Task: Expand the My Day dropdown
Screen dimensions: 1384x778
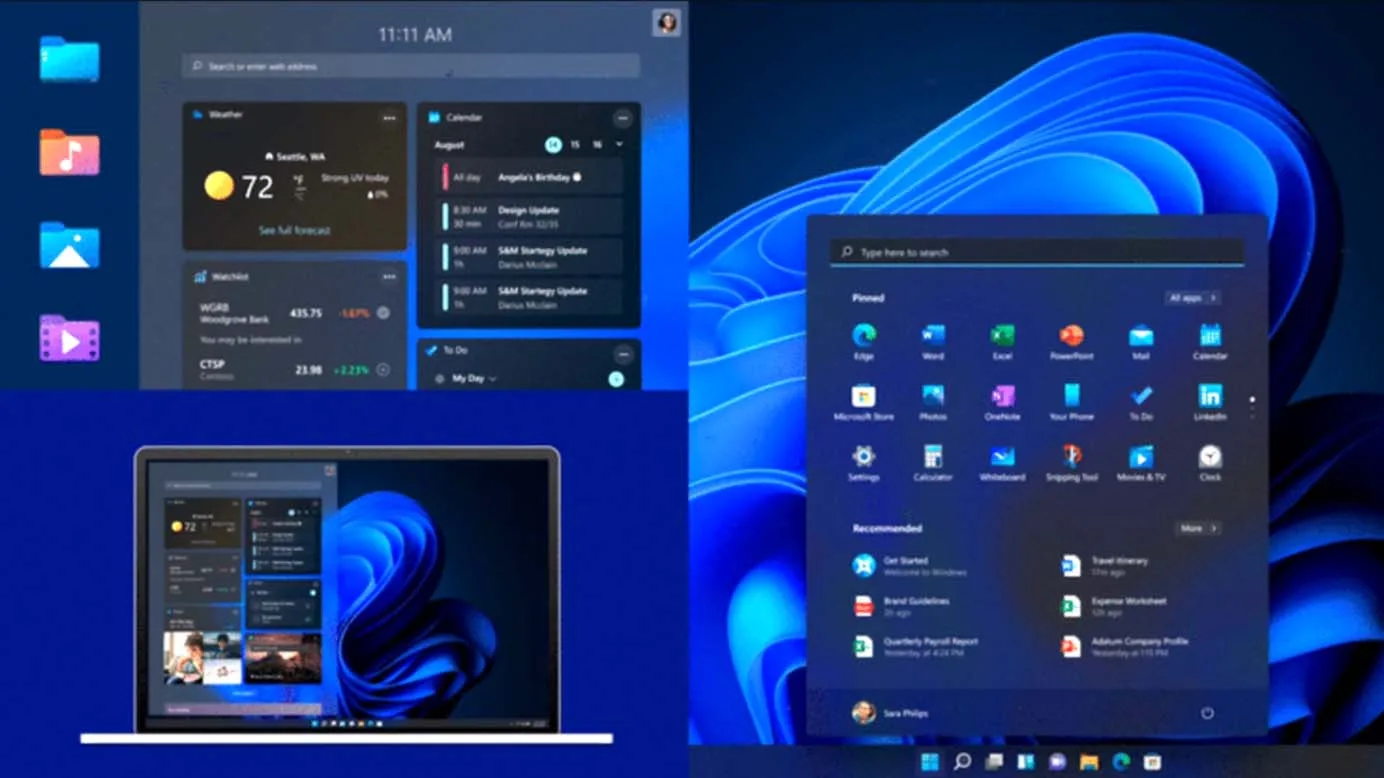Action: [x=474, y=379]
